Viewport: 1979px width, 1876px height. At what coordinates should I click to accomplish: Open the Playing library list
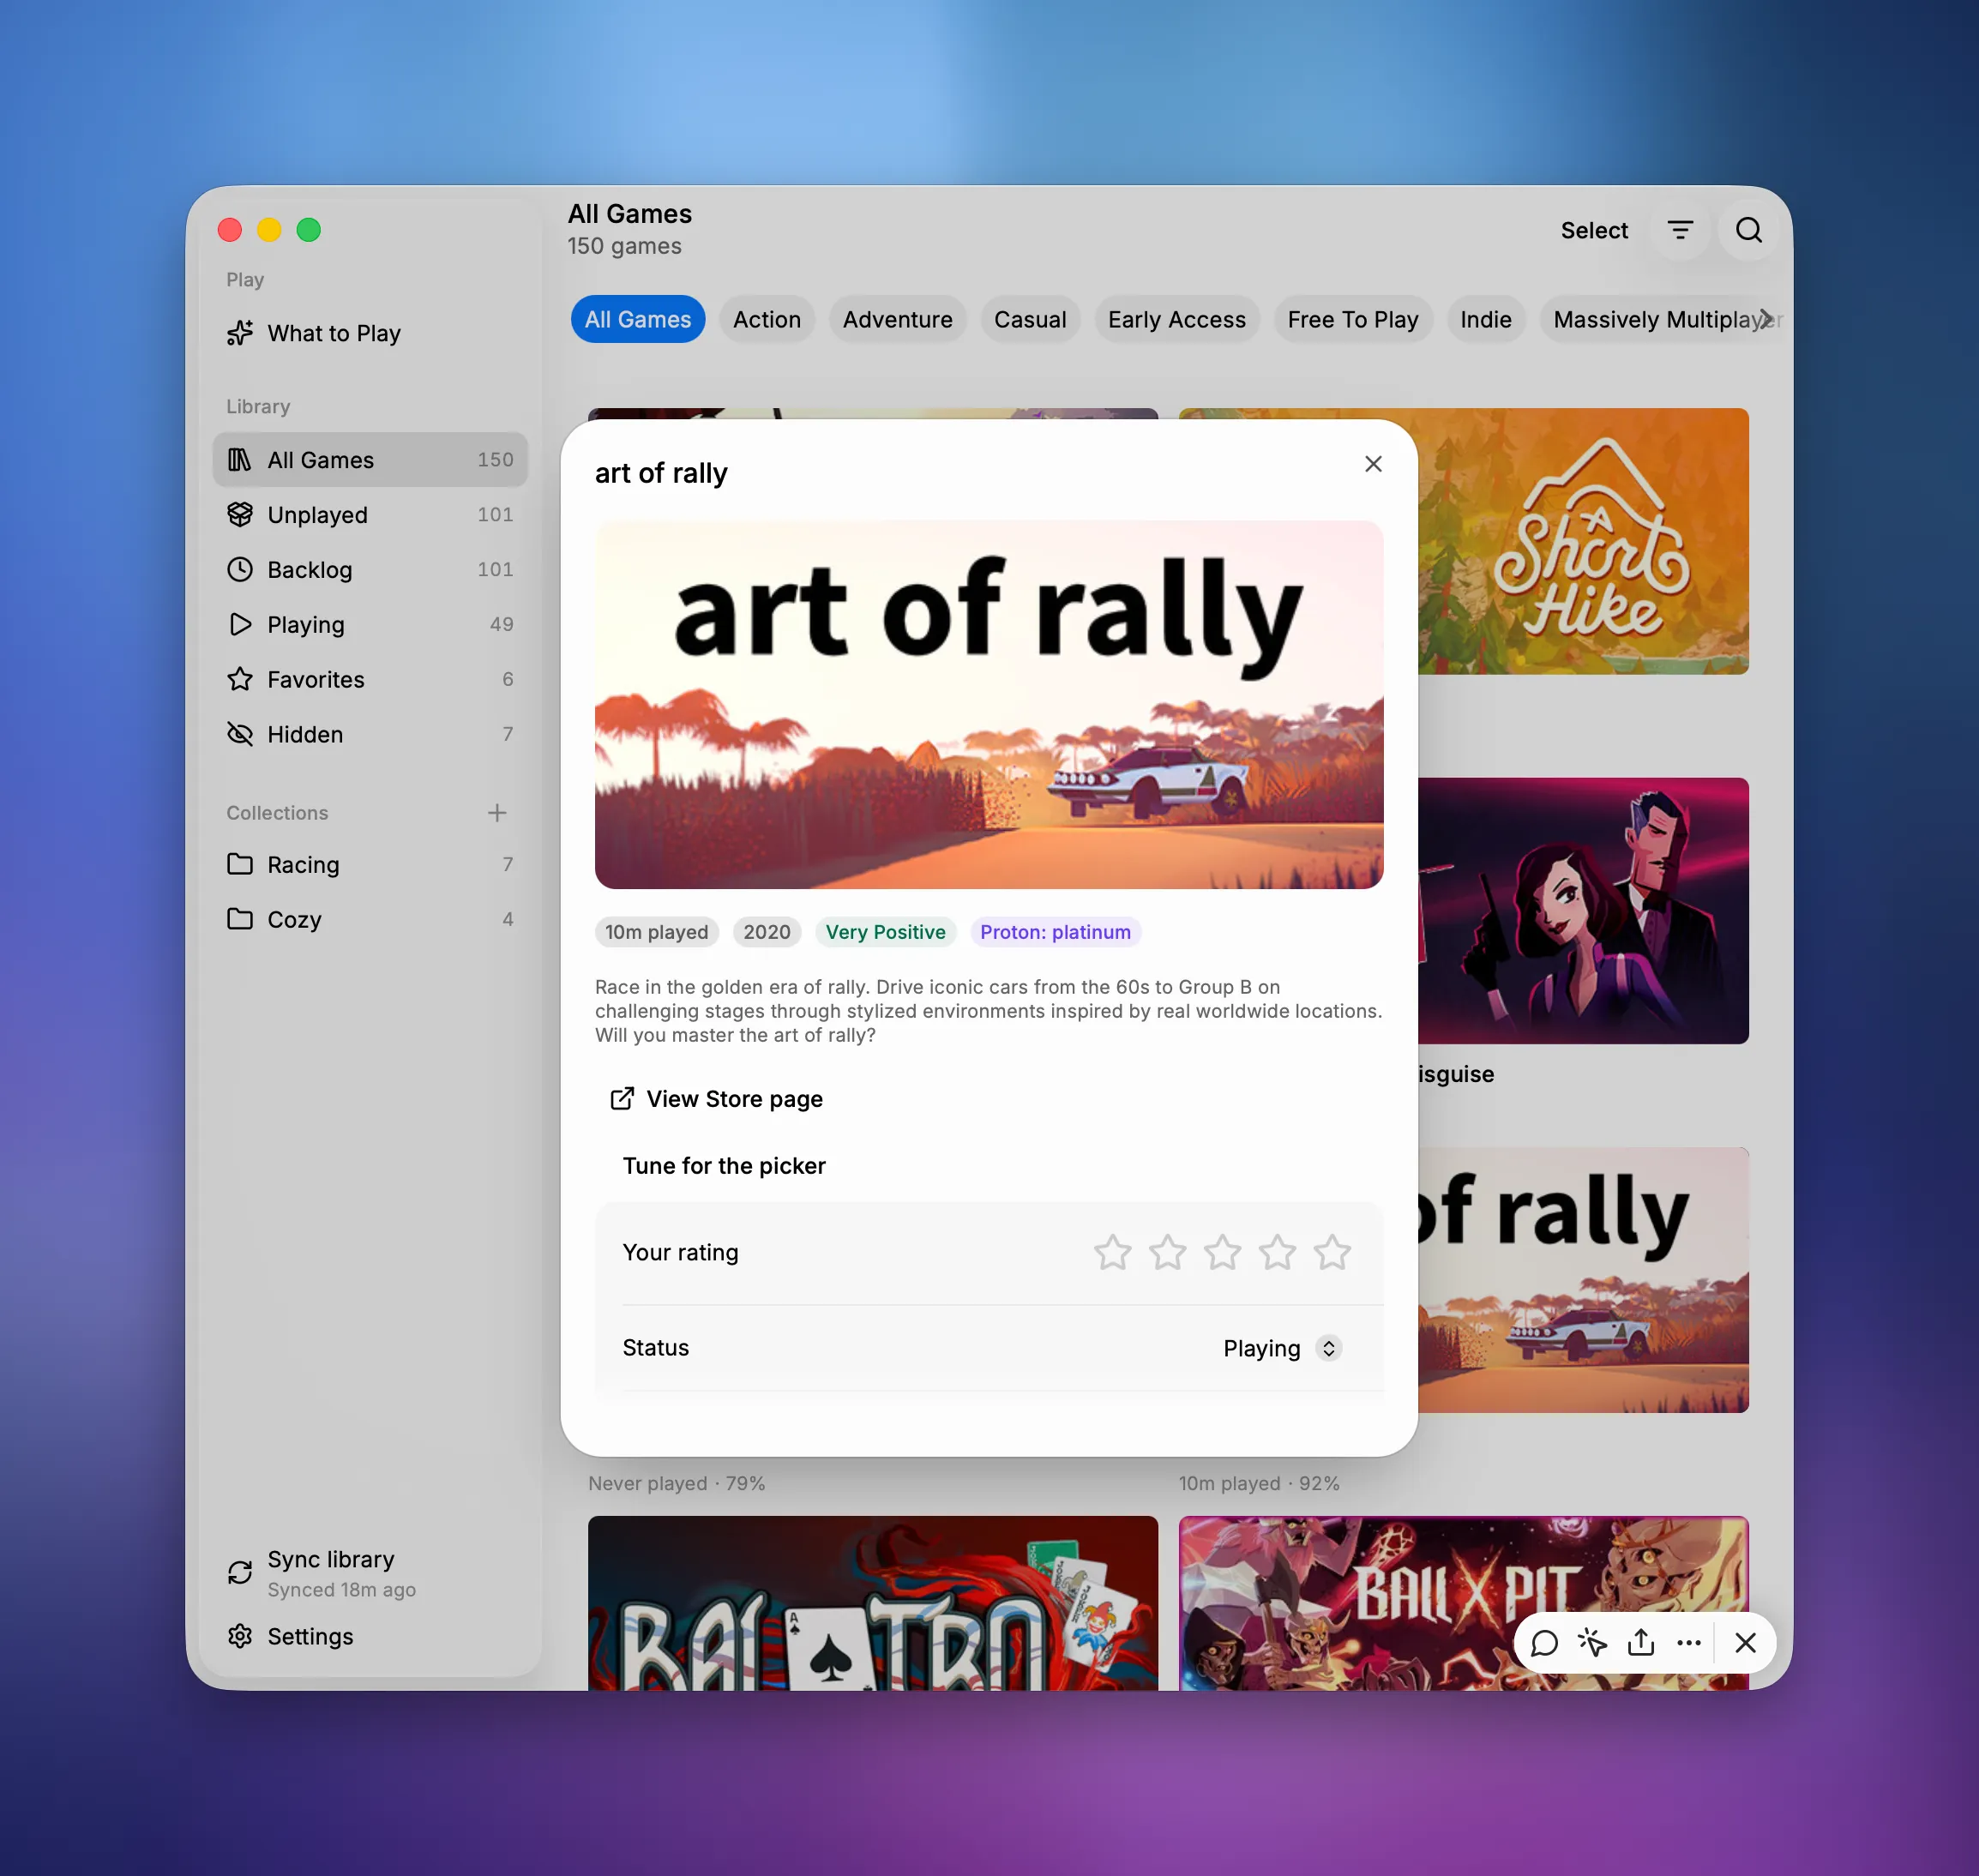tap(370, 625)
